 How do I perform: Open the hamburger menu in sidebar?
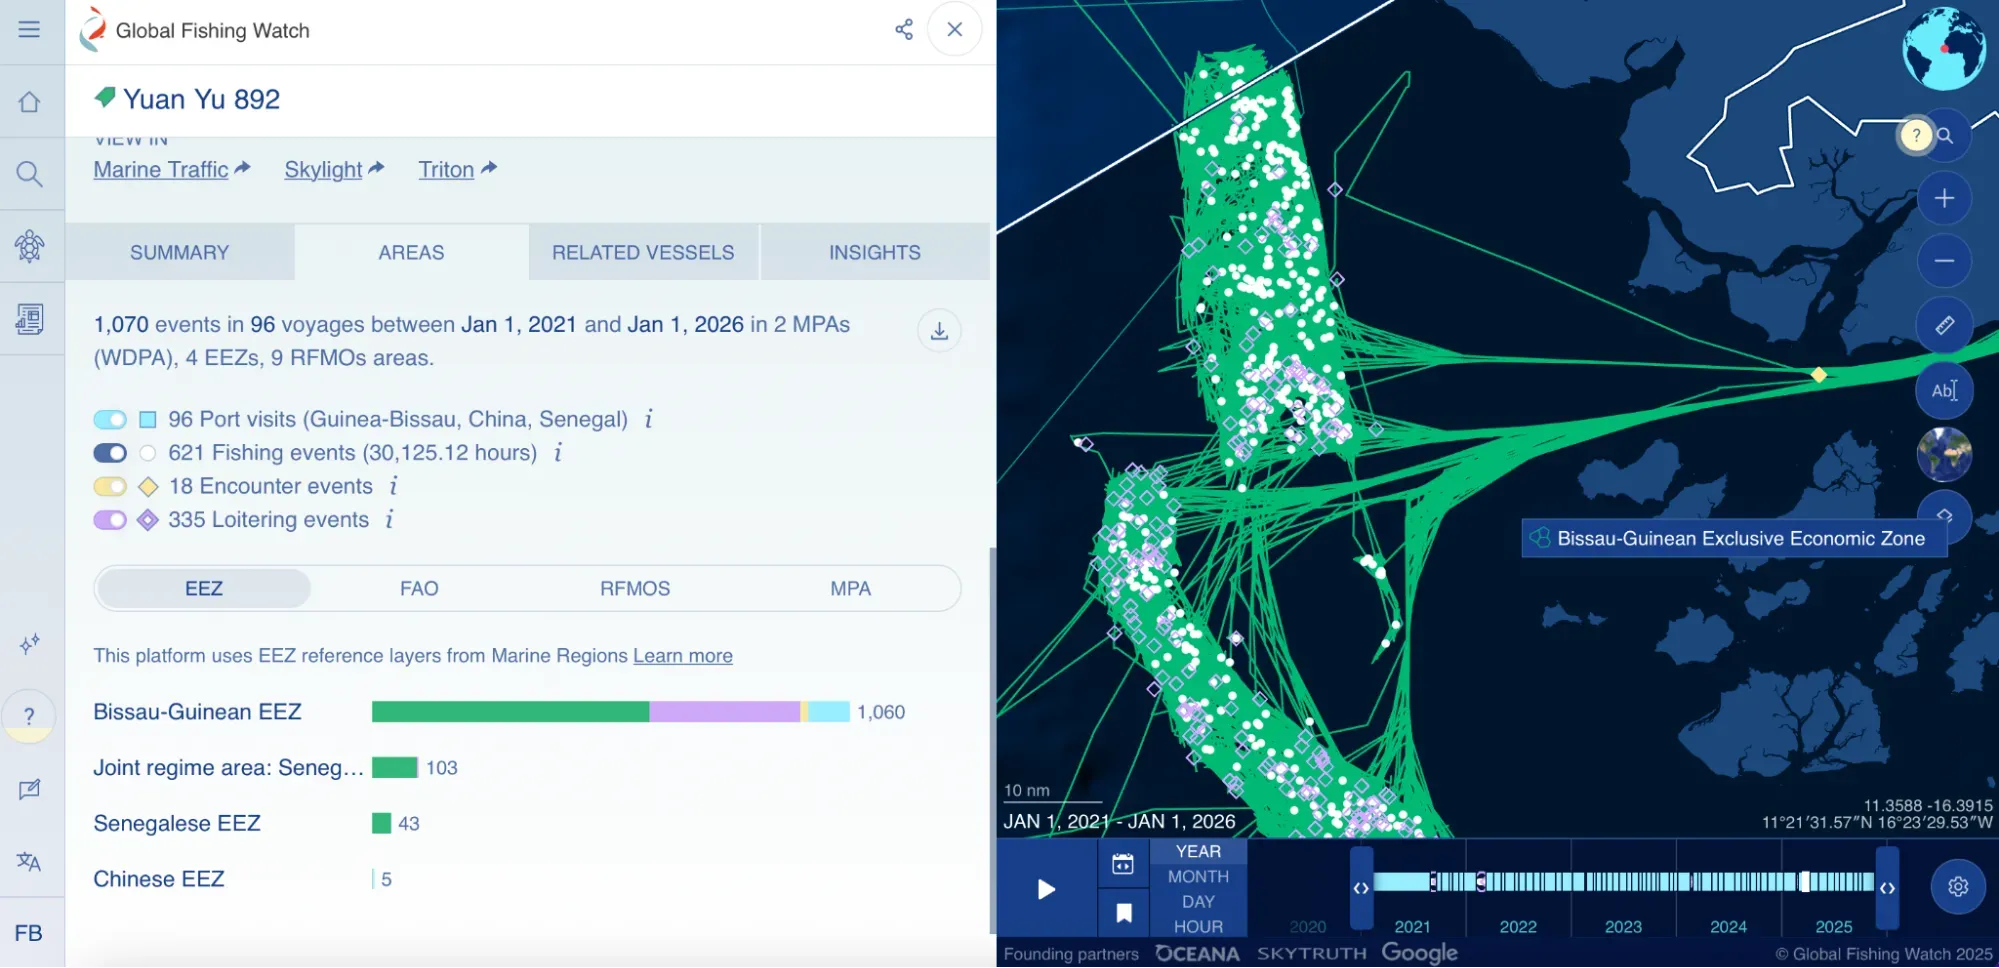[29, 29]
